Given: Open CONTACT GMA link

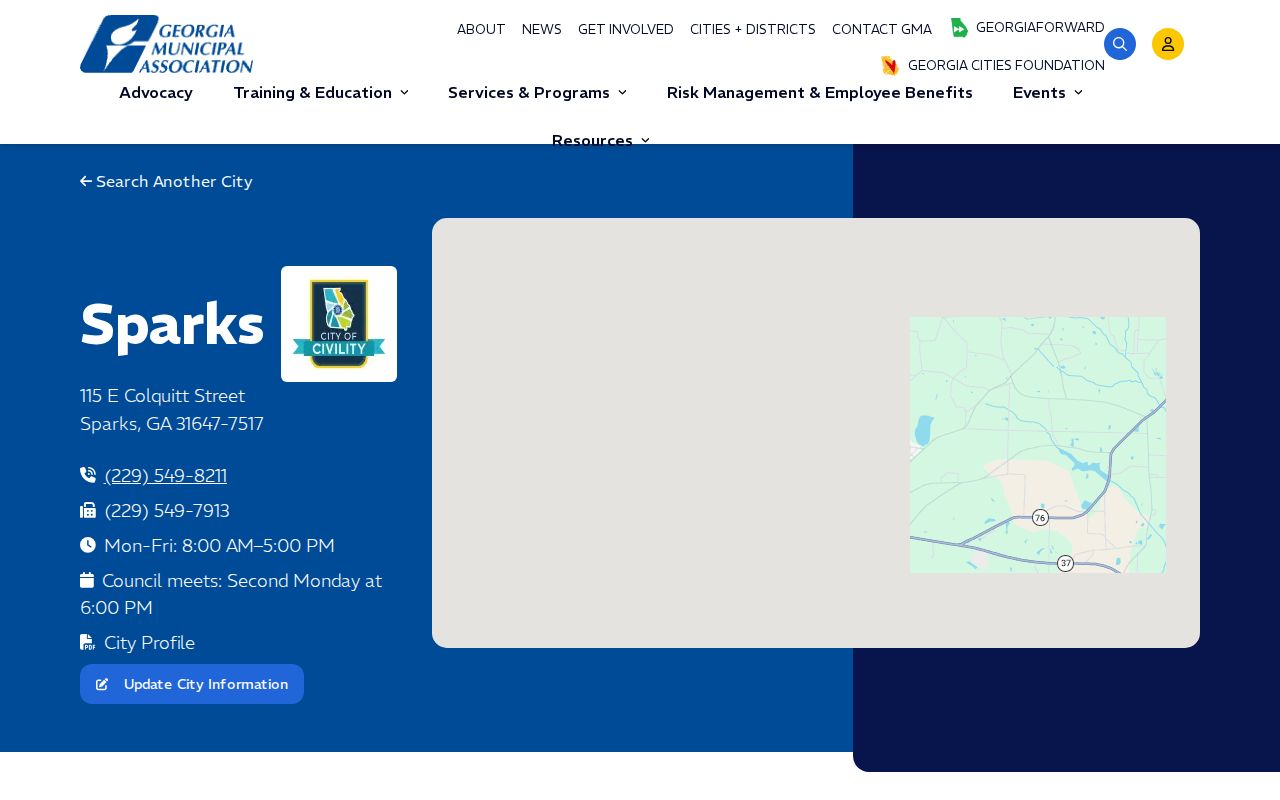Looking at the screenshot, I should click(x=882, y=29).
